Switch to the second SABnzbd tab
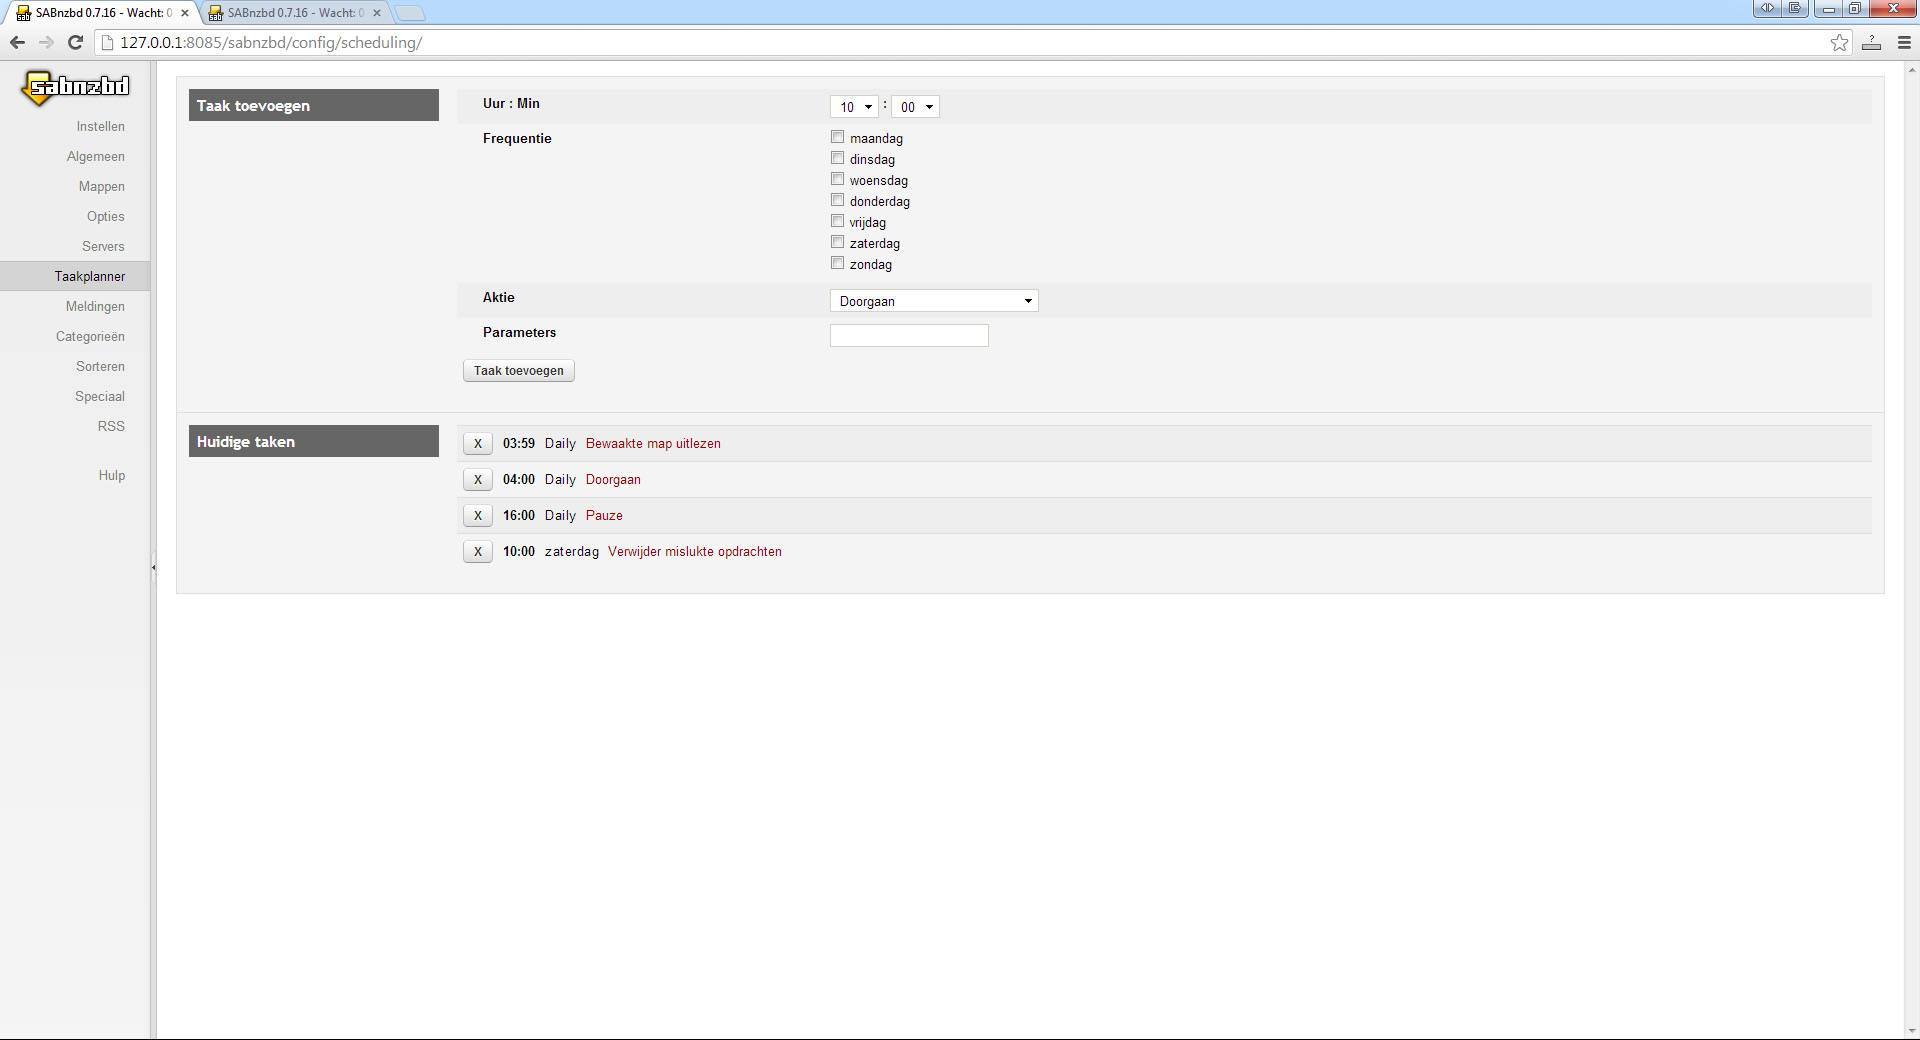The height and width of the screenshot is (1040, 1920). (x=295, y=13)
